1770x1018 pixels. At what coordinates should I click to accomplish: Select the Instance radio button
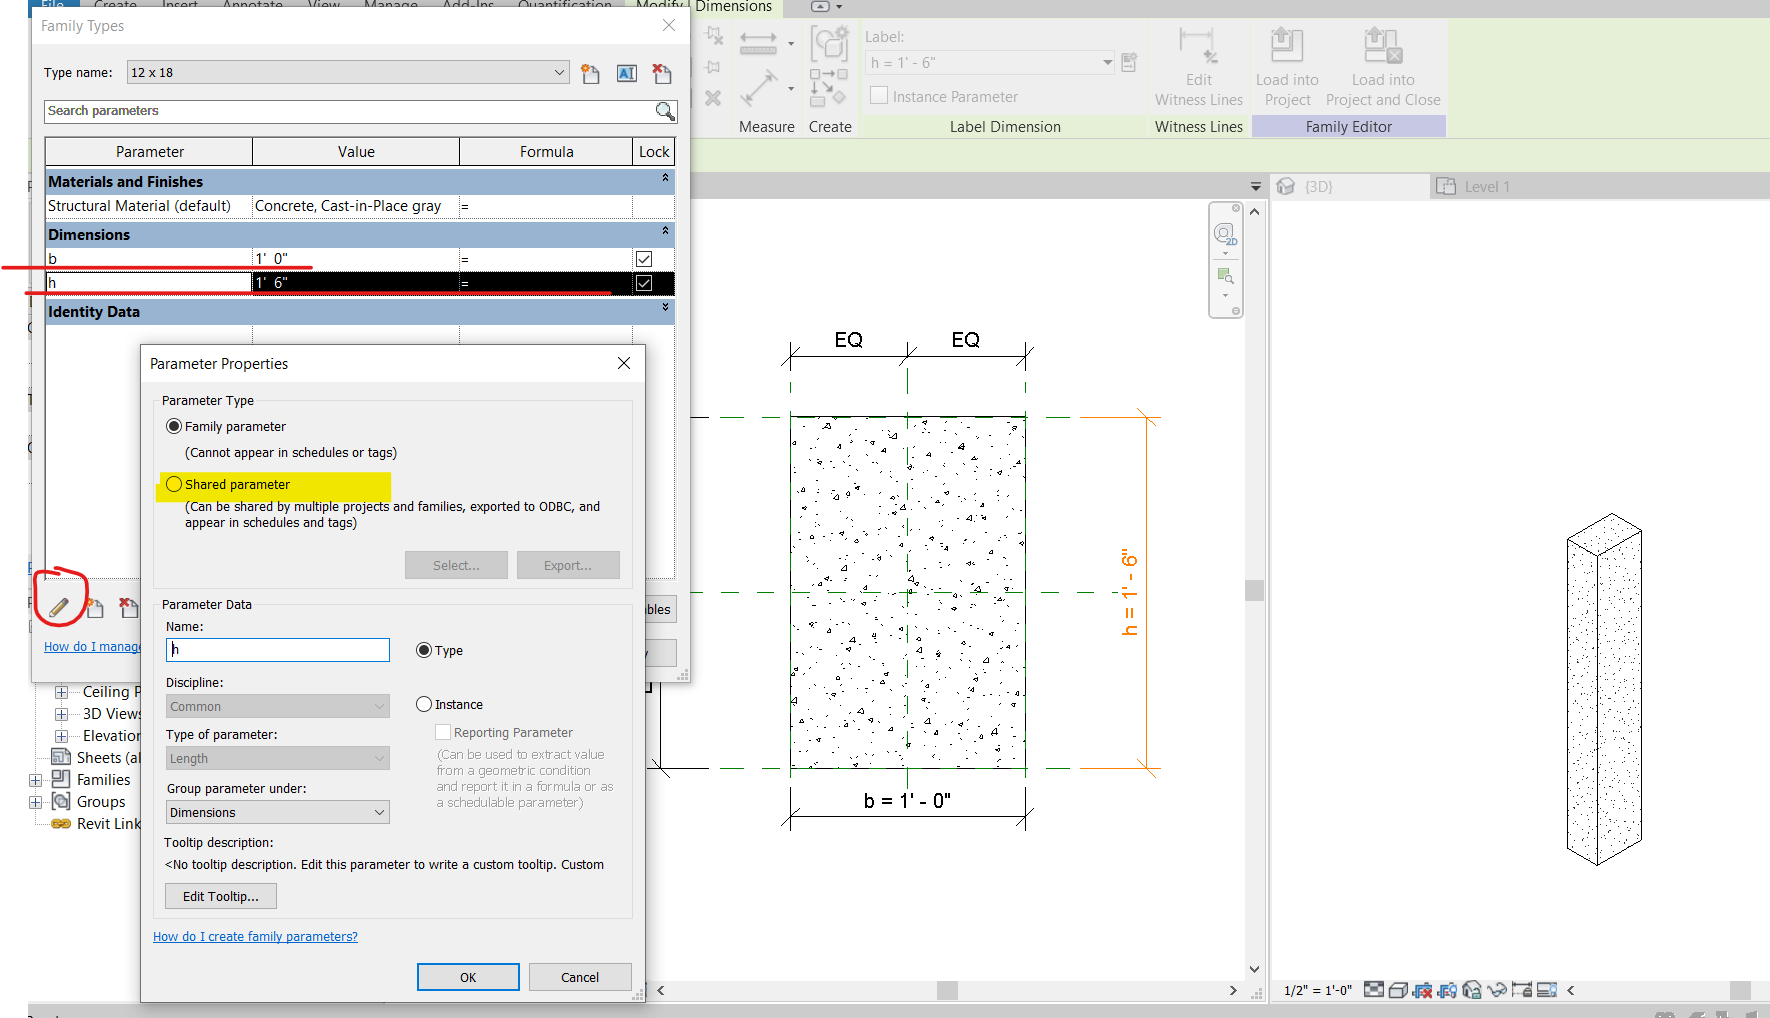point(423,704)
